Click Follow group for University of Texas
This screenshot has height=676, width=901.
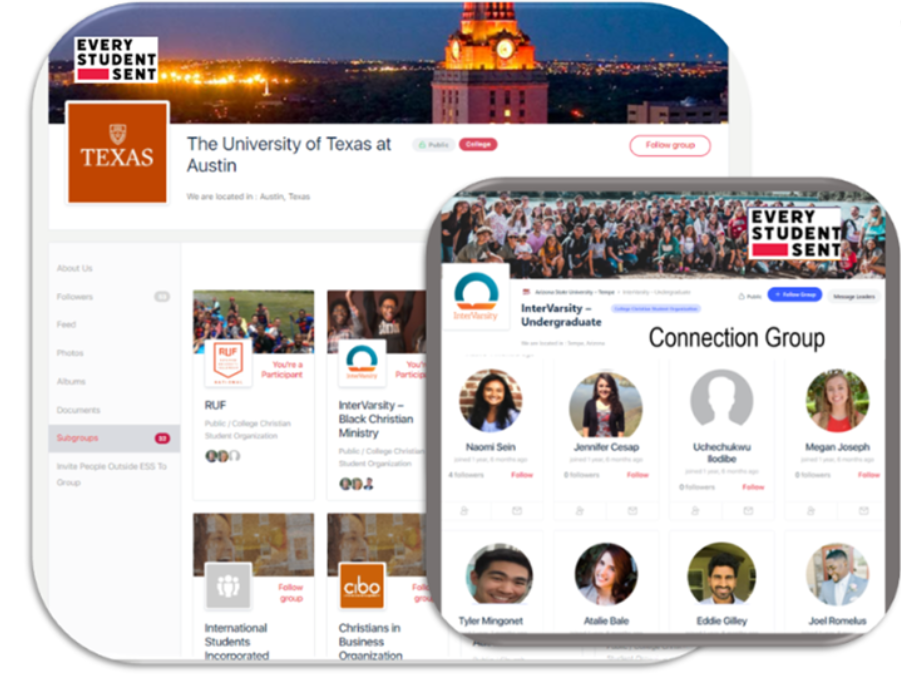click(669, 146)
